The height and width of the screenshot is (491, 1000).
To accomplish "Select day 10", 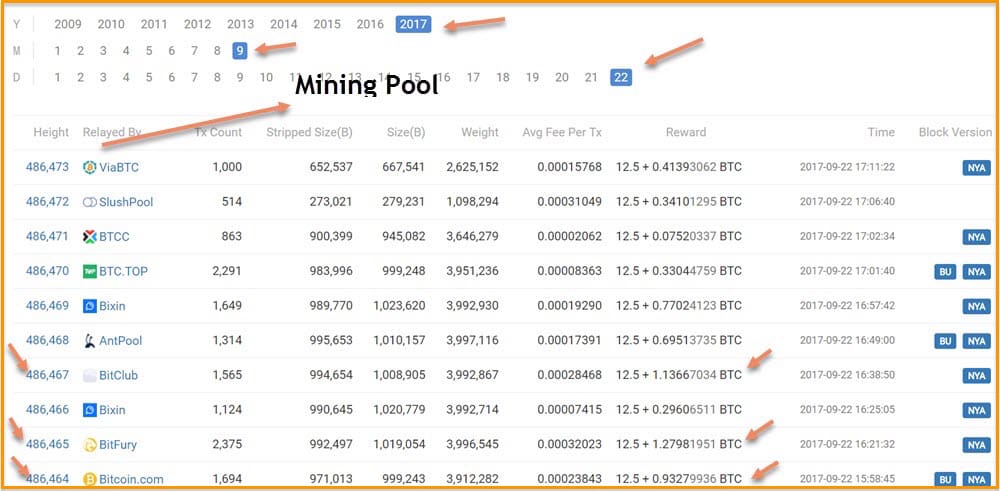I will point(266,77).
